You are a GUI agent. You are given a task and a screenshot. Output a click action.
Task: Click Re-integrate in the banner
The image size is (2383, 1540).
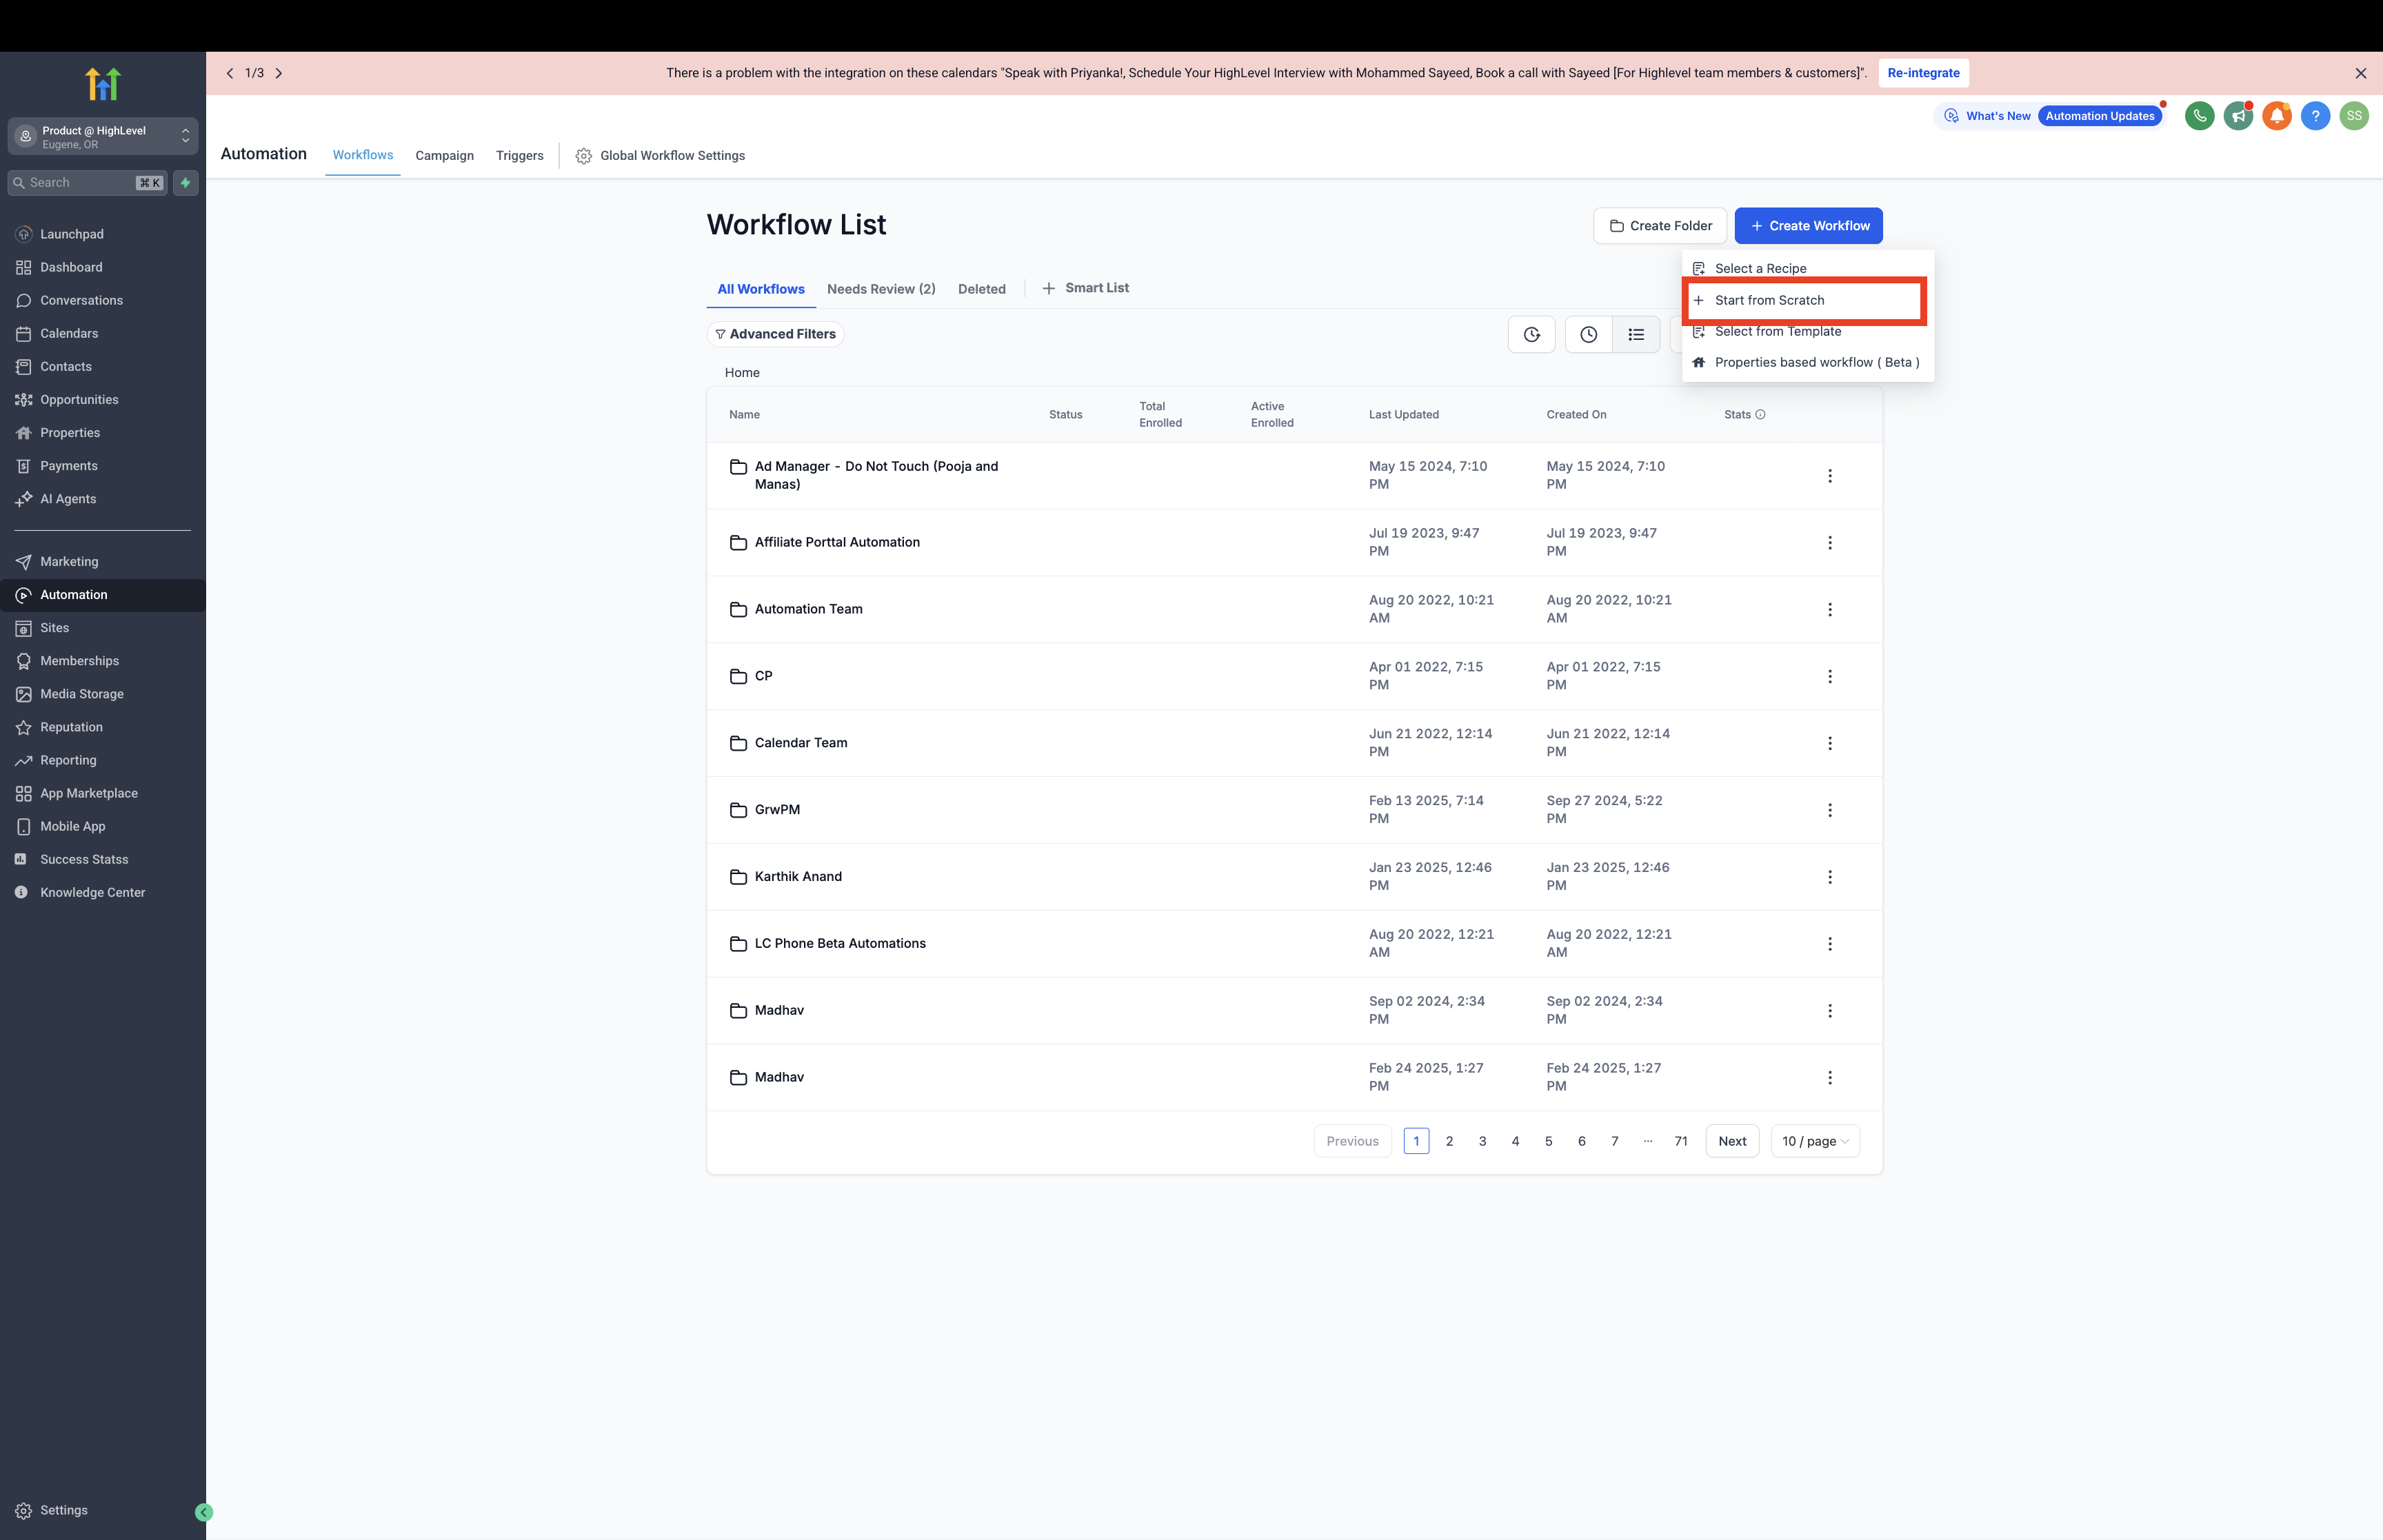[x=1923, y=73]
